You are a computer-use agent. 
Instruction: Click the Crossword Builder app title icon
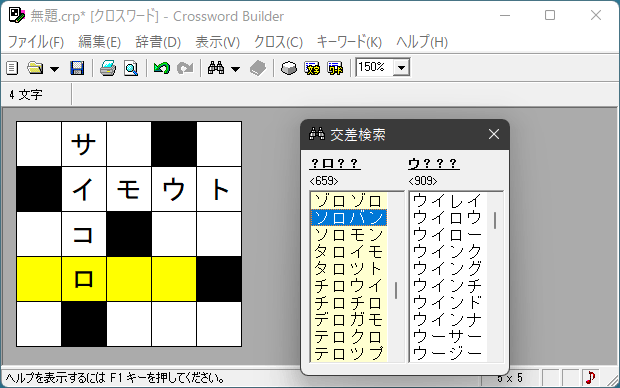point(17,15)
